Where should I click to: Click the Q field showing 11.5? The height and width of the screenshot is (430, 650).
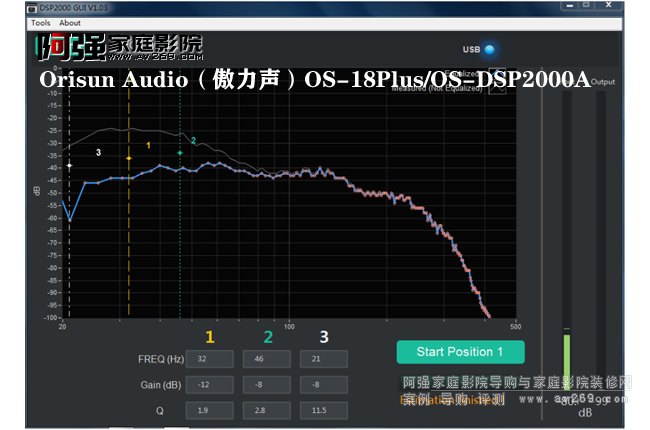(324, 411)
